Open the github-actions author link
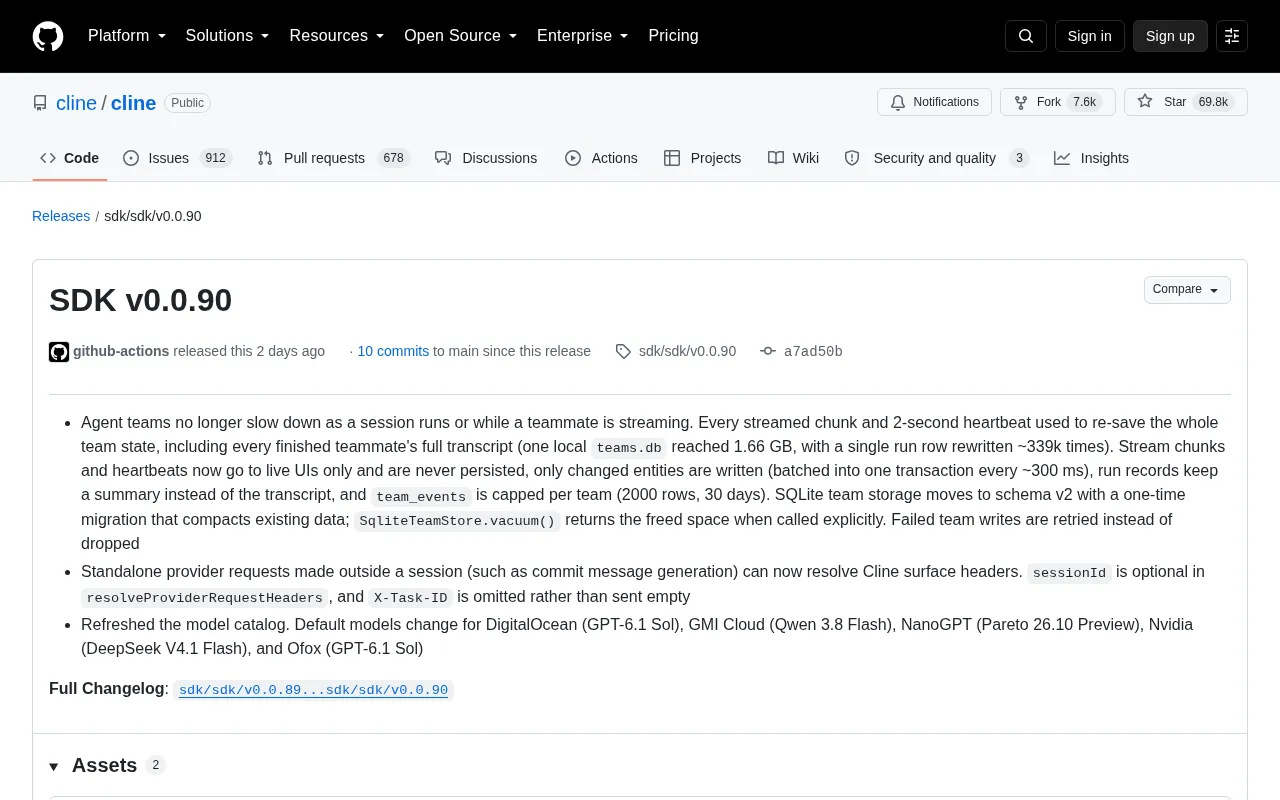The width and height of the screenshot is (1280, 800). coord(121,351)
